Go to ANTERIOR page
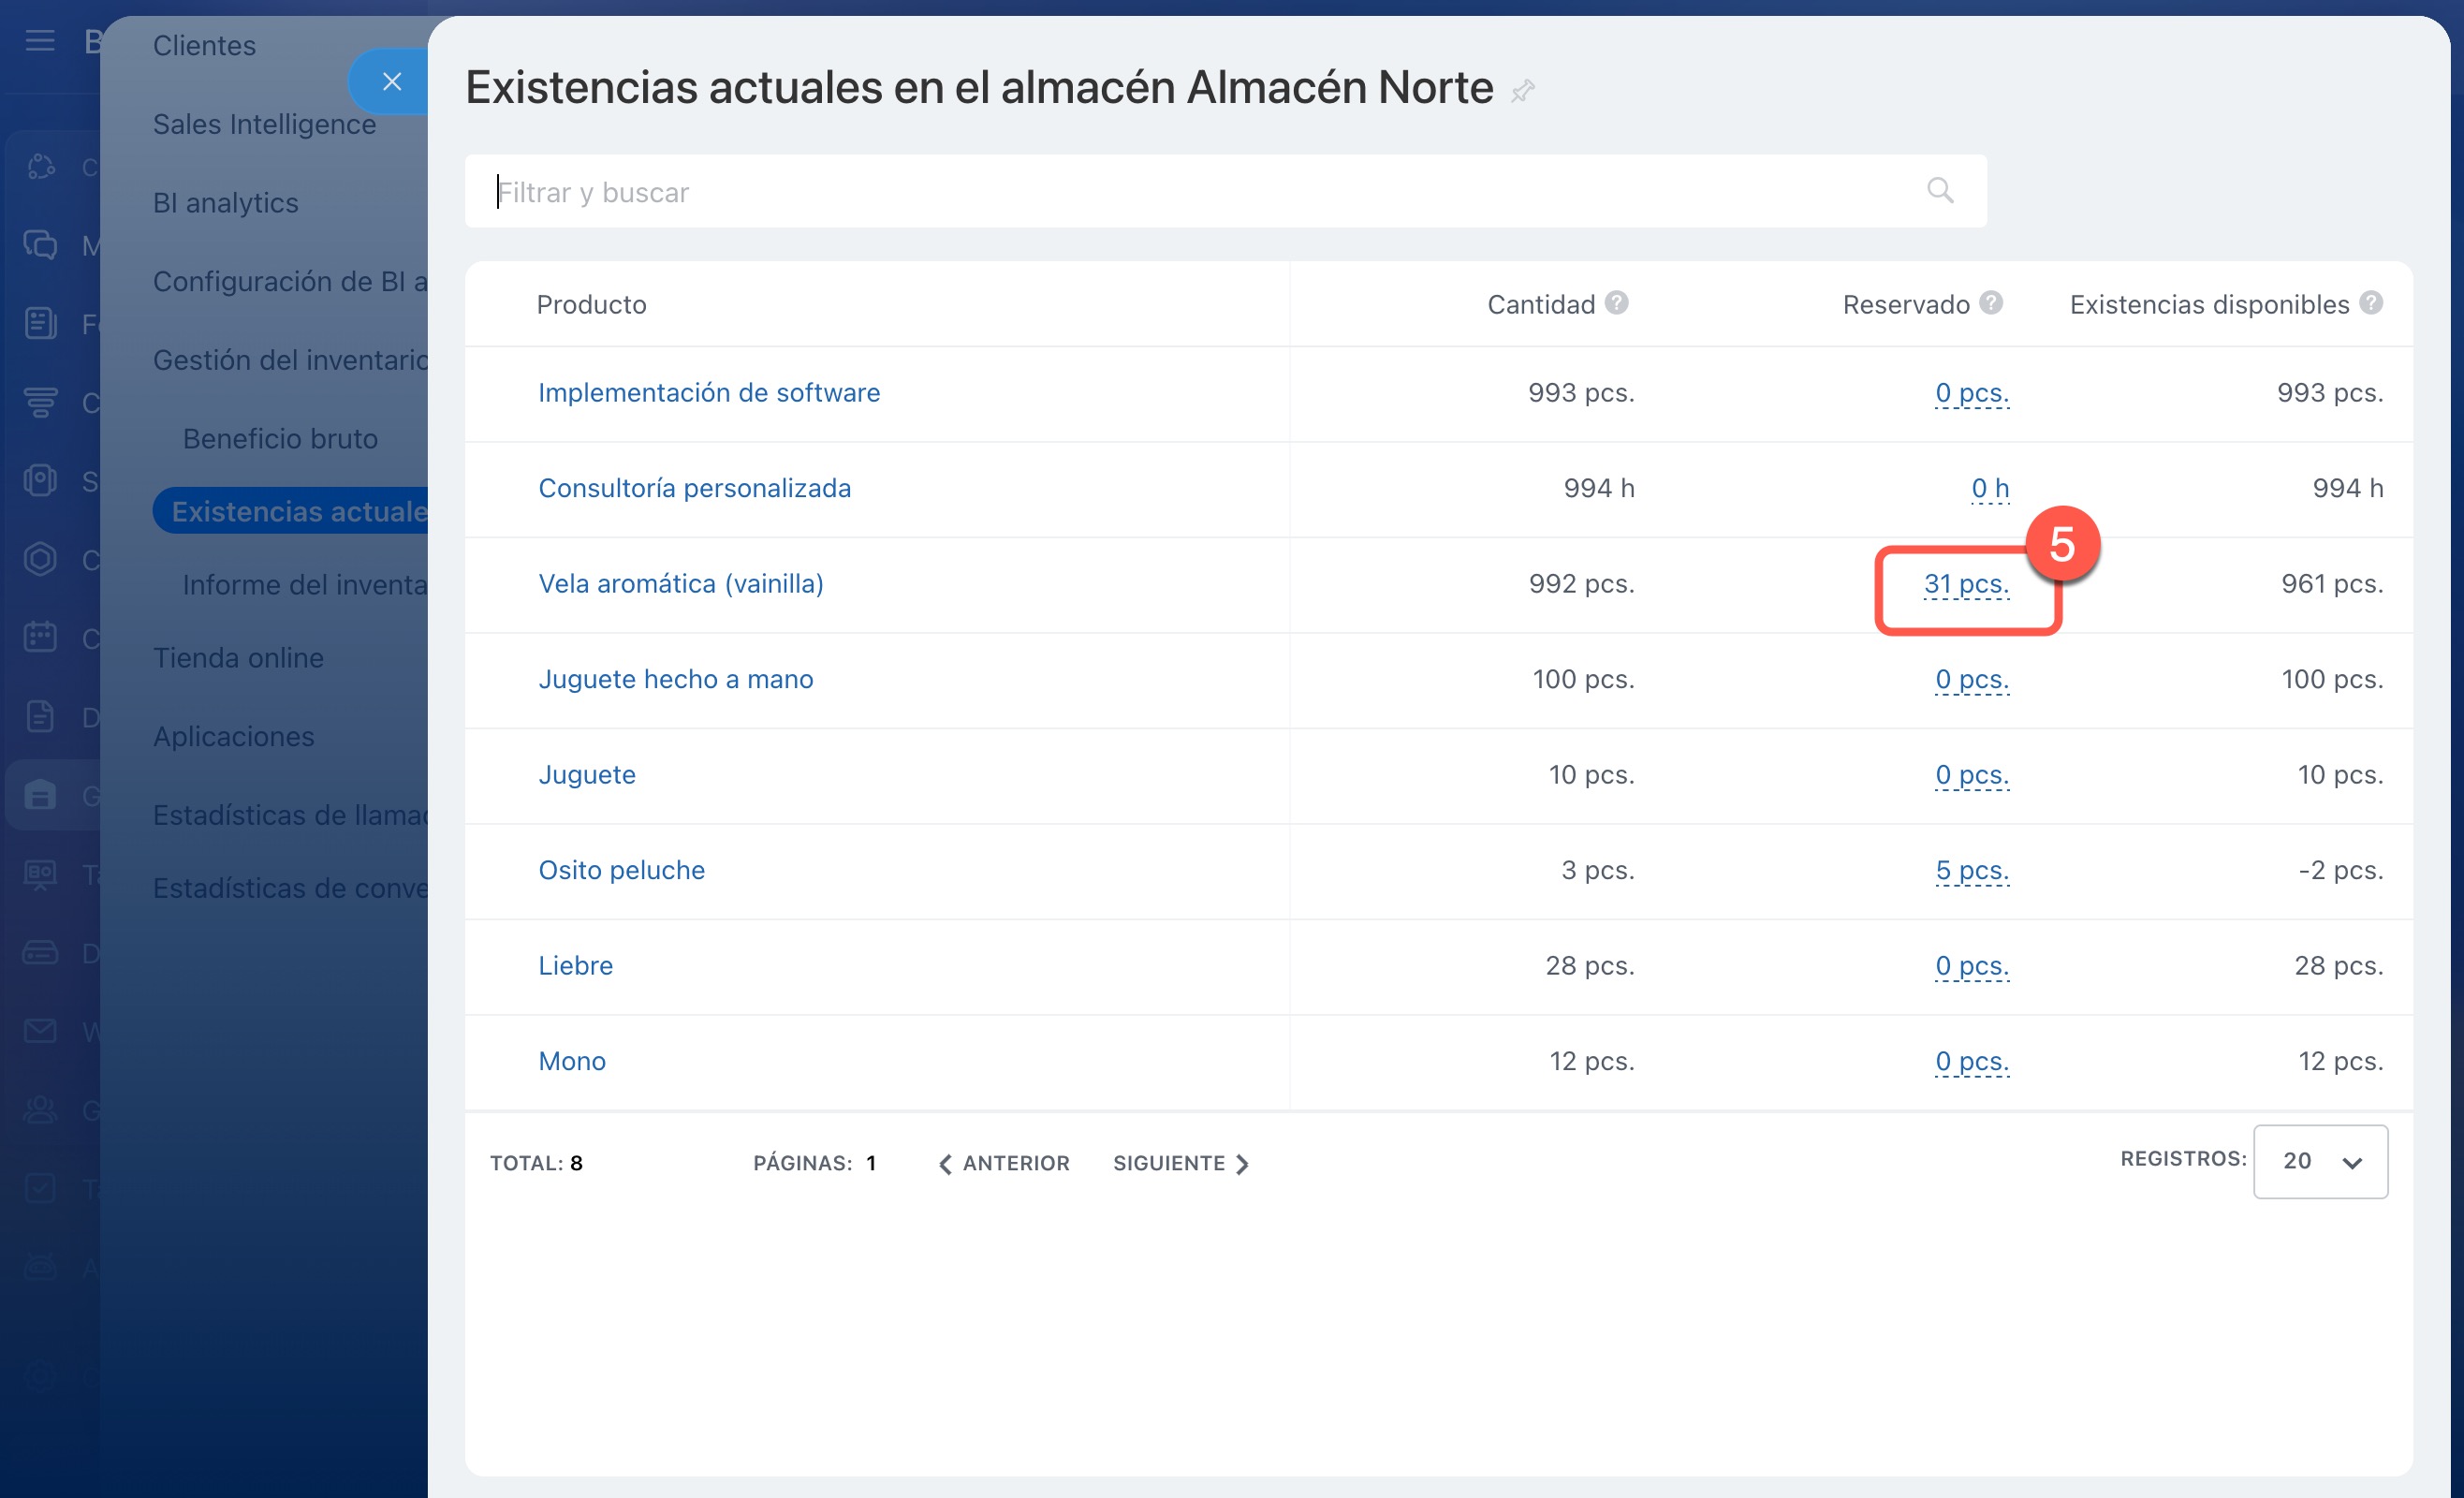Screen dimensions: 2464x1498 (x=1004, y=1163)
